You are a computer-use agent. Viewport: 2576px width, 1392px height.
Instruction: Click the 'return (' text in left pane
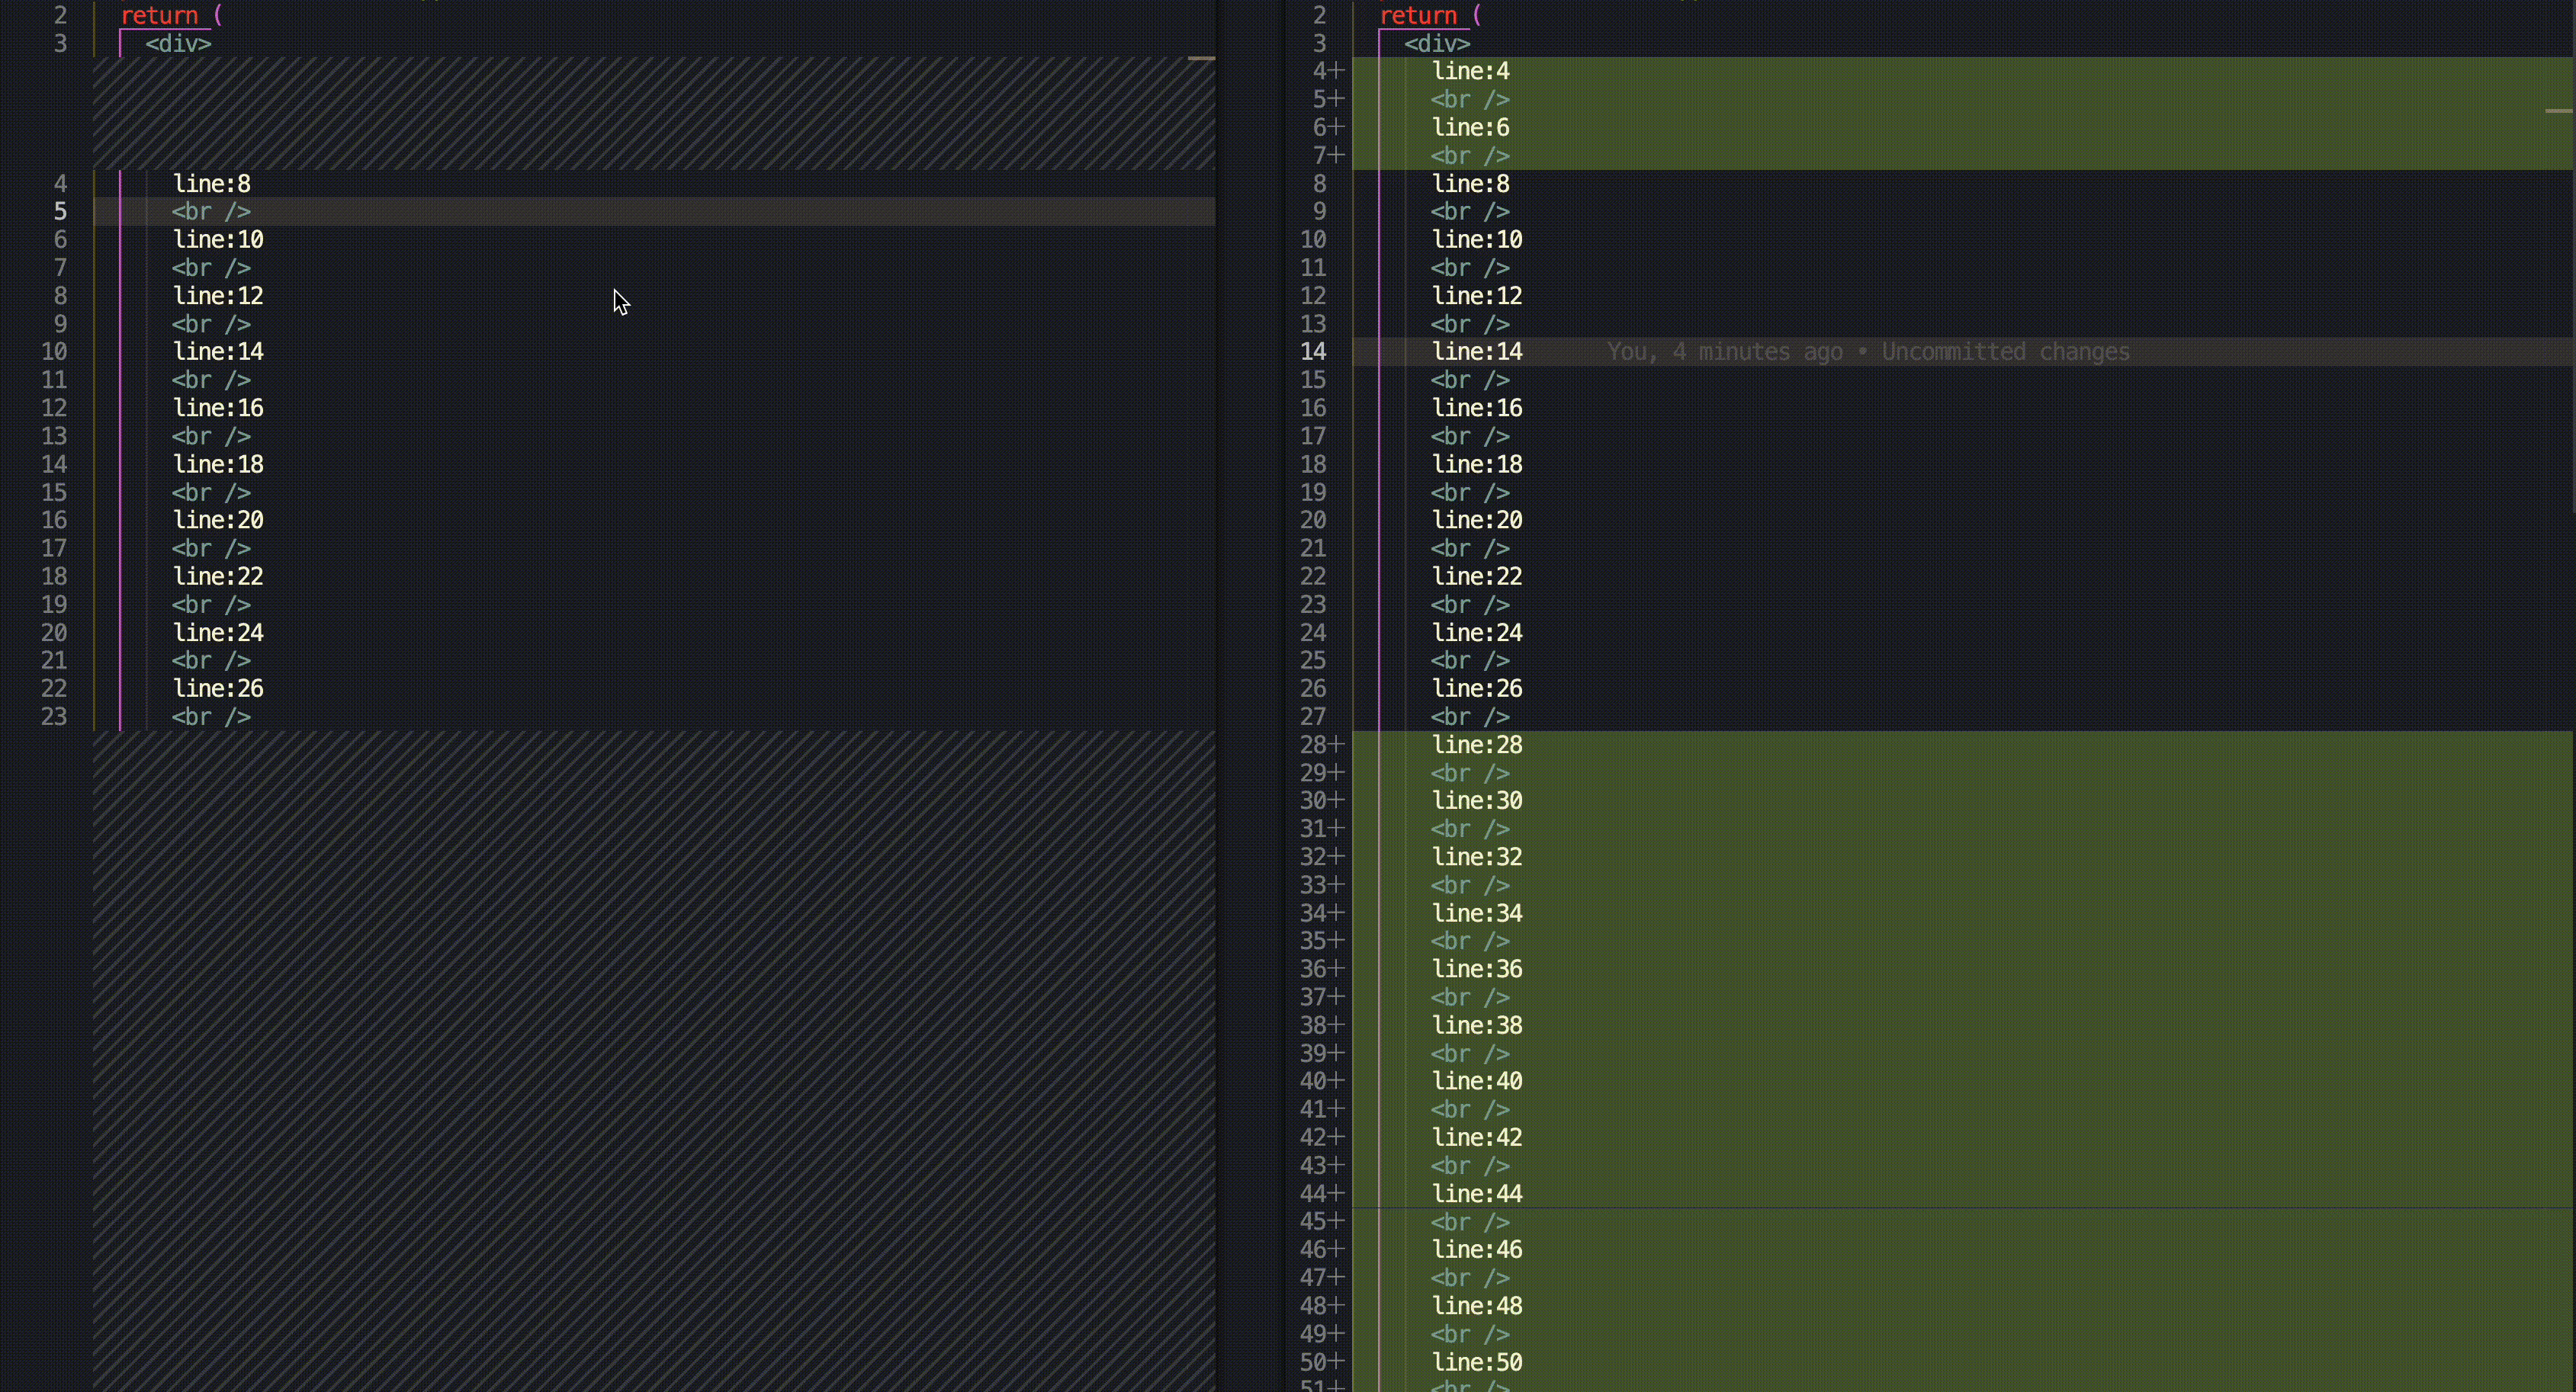point(171,15)
